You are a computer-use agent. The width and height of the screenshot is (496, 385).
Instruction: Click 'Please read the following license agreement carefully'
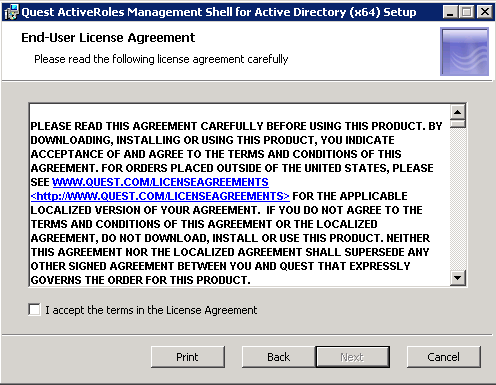(x=161, y=59)
